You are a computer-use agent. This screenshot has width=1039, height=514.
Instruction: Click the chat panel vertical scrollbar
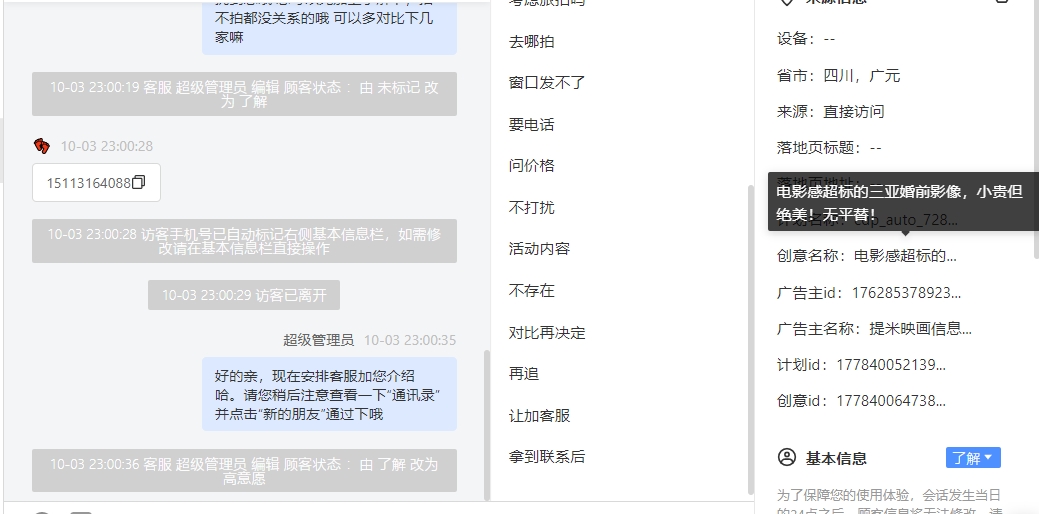click(487, 424)
